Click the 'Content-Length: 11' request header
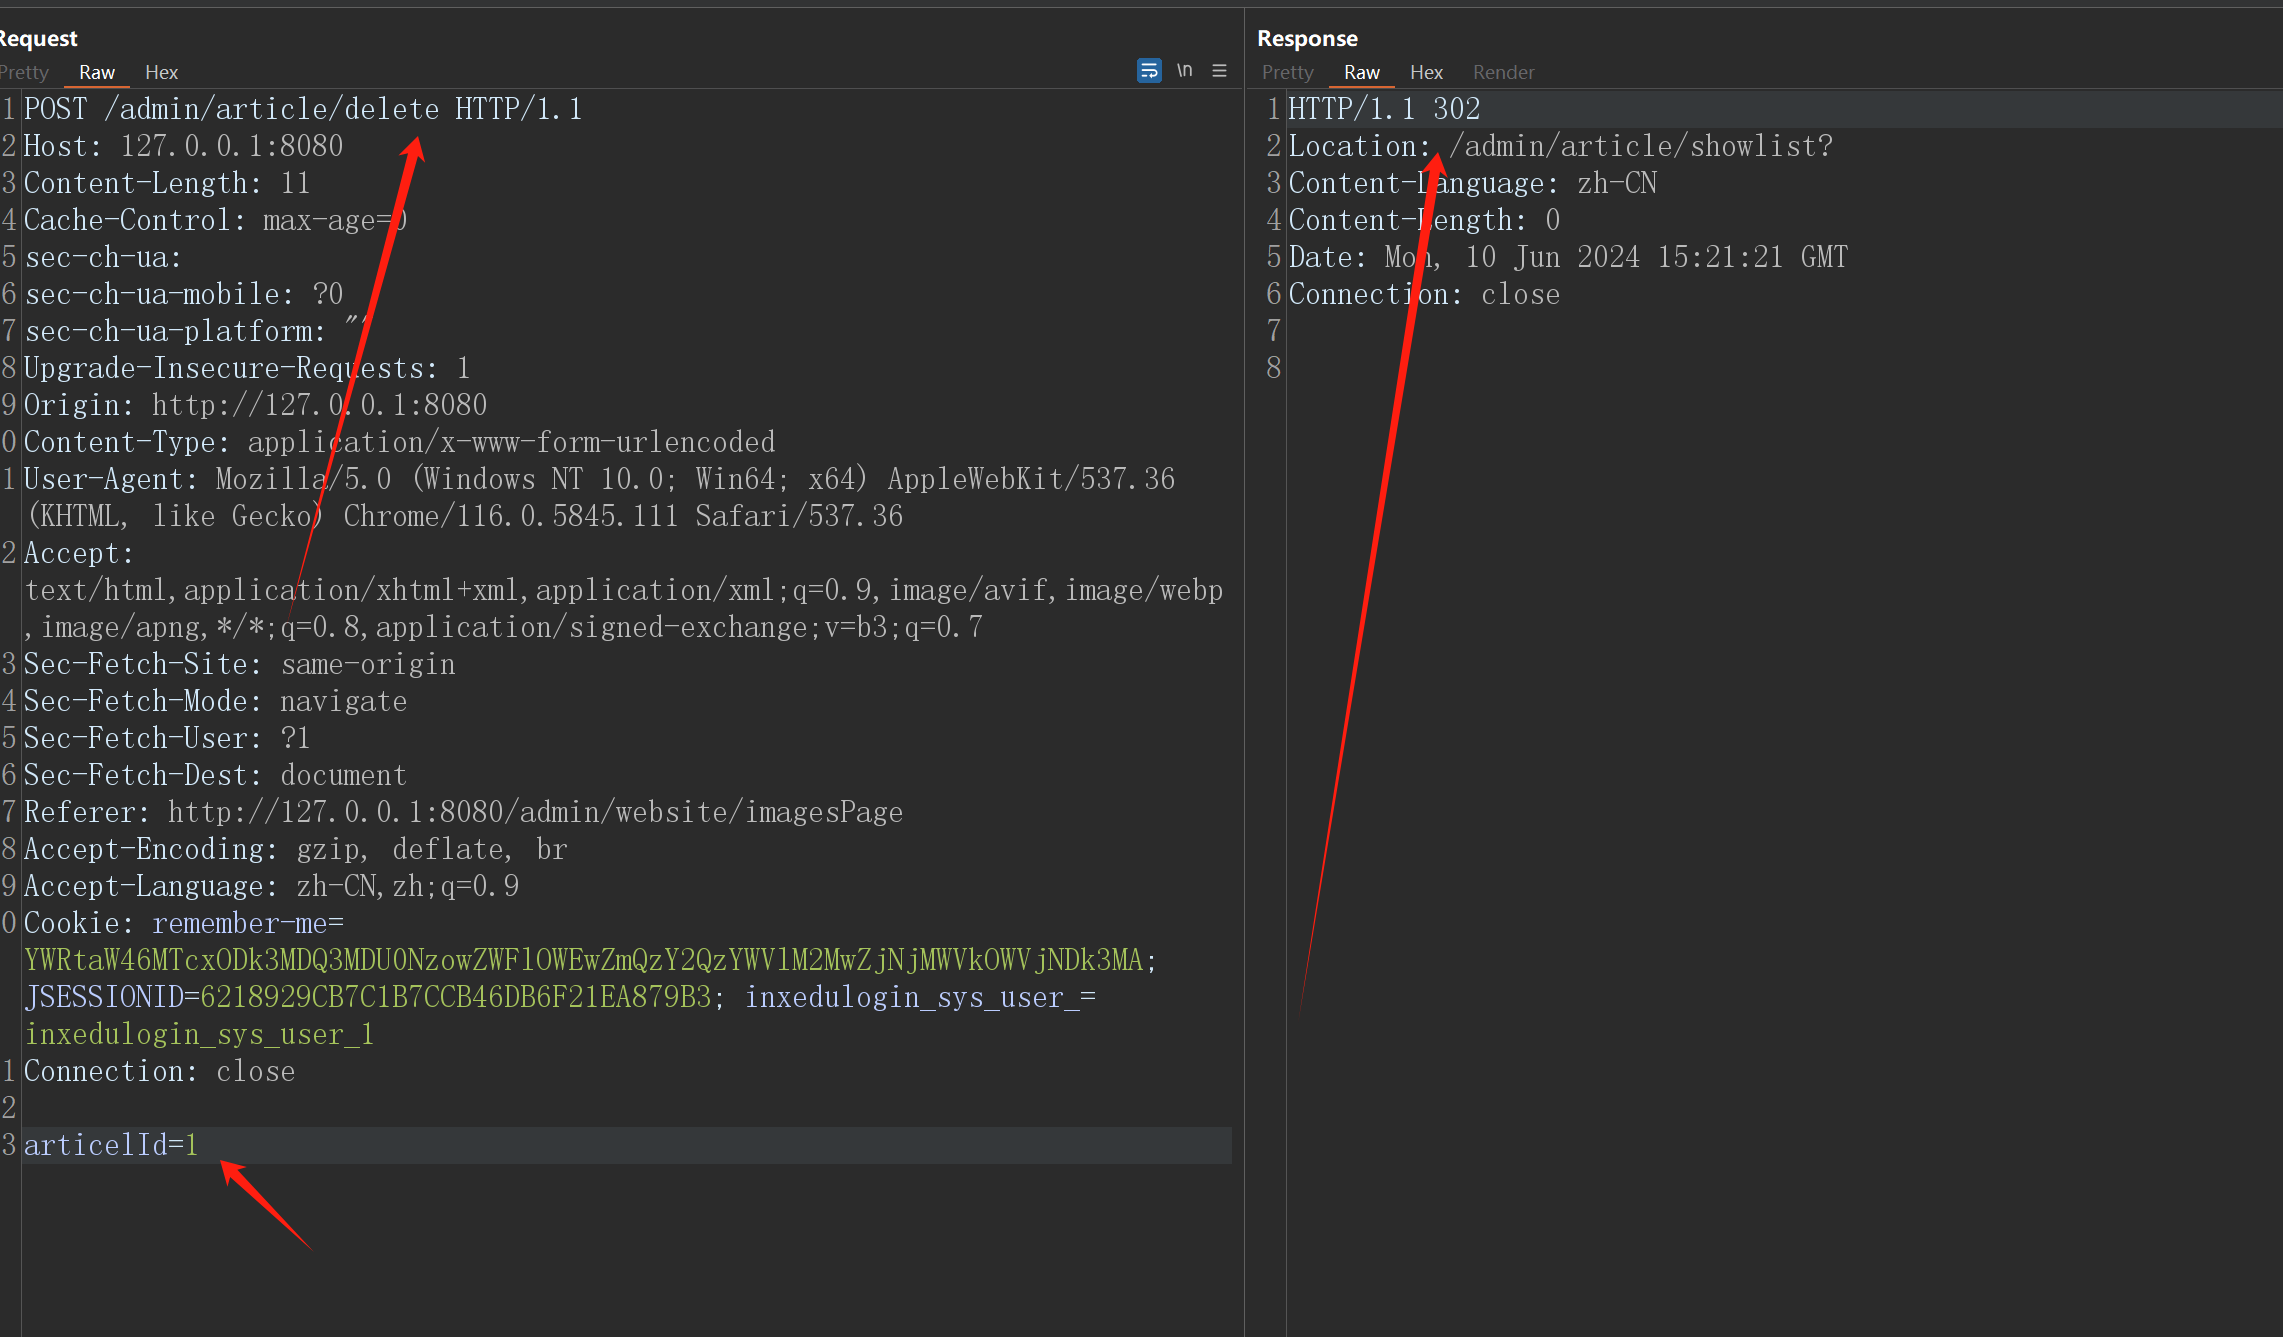Viewport: 2283px width, 1337px height. click(x=167, y=183)
